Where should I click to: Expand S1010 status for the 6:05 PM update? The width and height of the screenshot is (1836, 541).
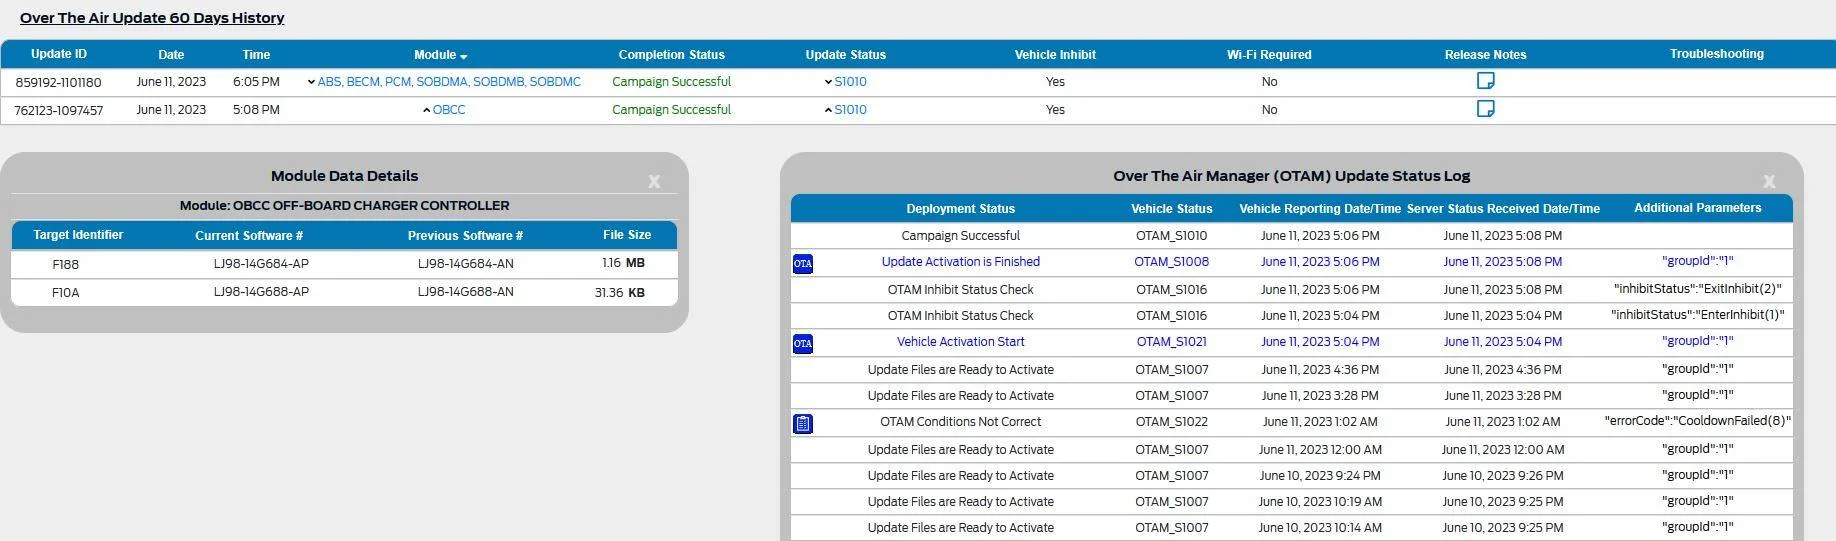tap(828, 82)
